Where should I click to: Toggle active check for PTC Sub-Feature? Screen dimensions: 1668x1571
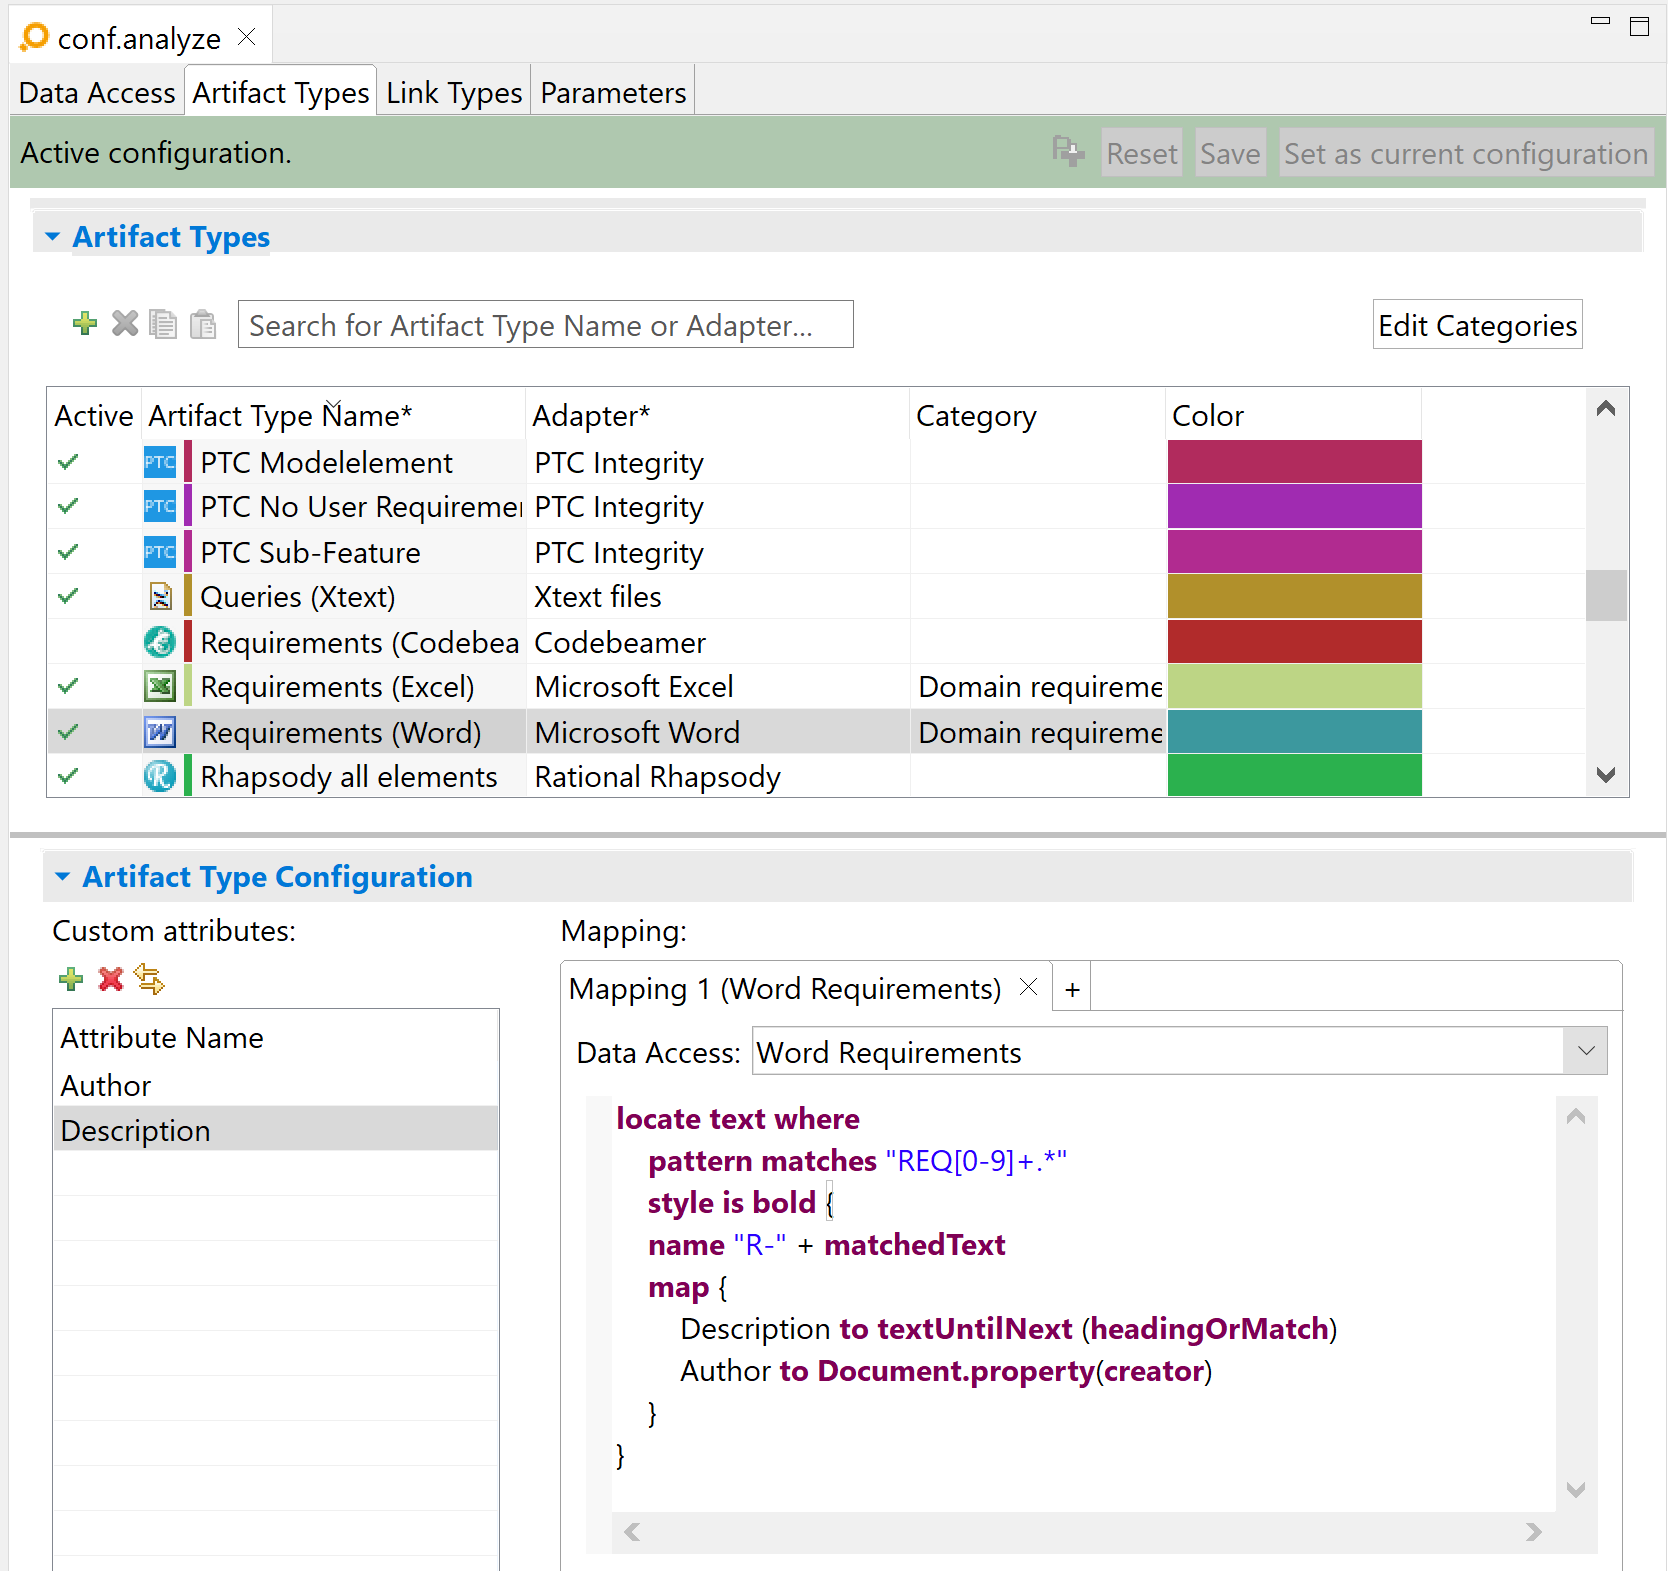68,552
